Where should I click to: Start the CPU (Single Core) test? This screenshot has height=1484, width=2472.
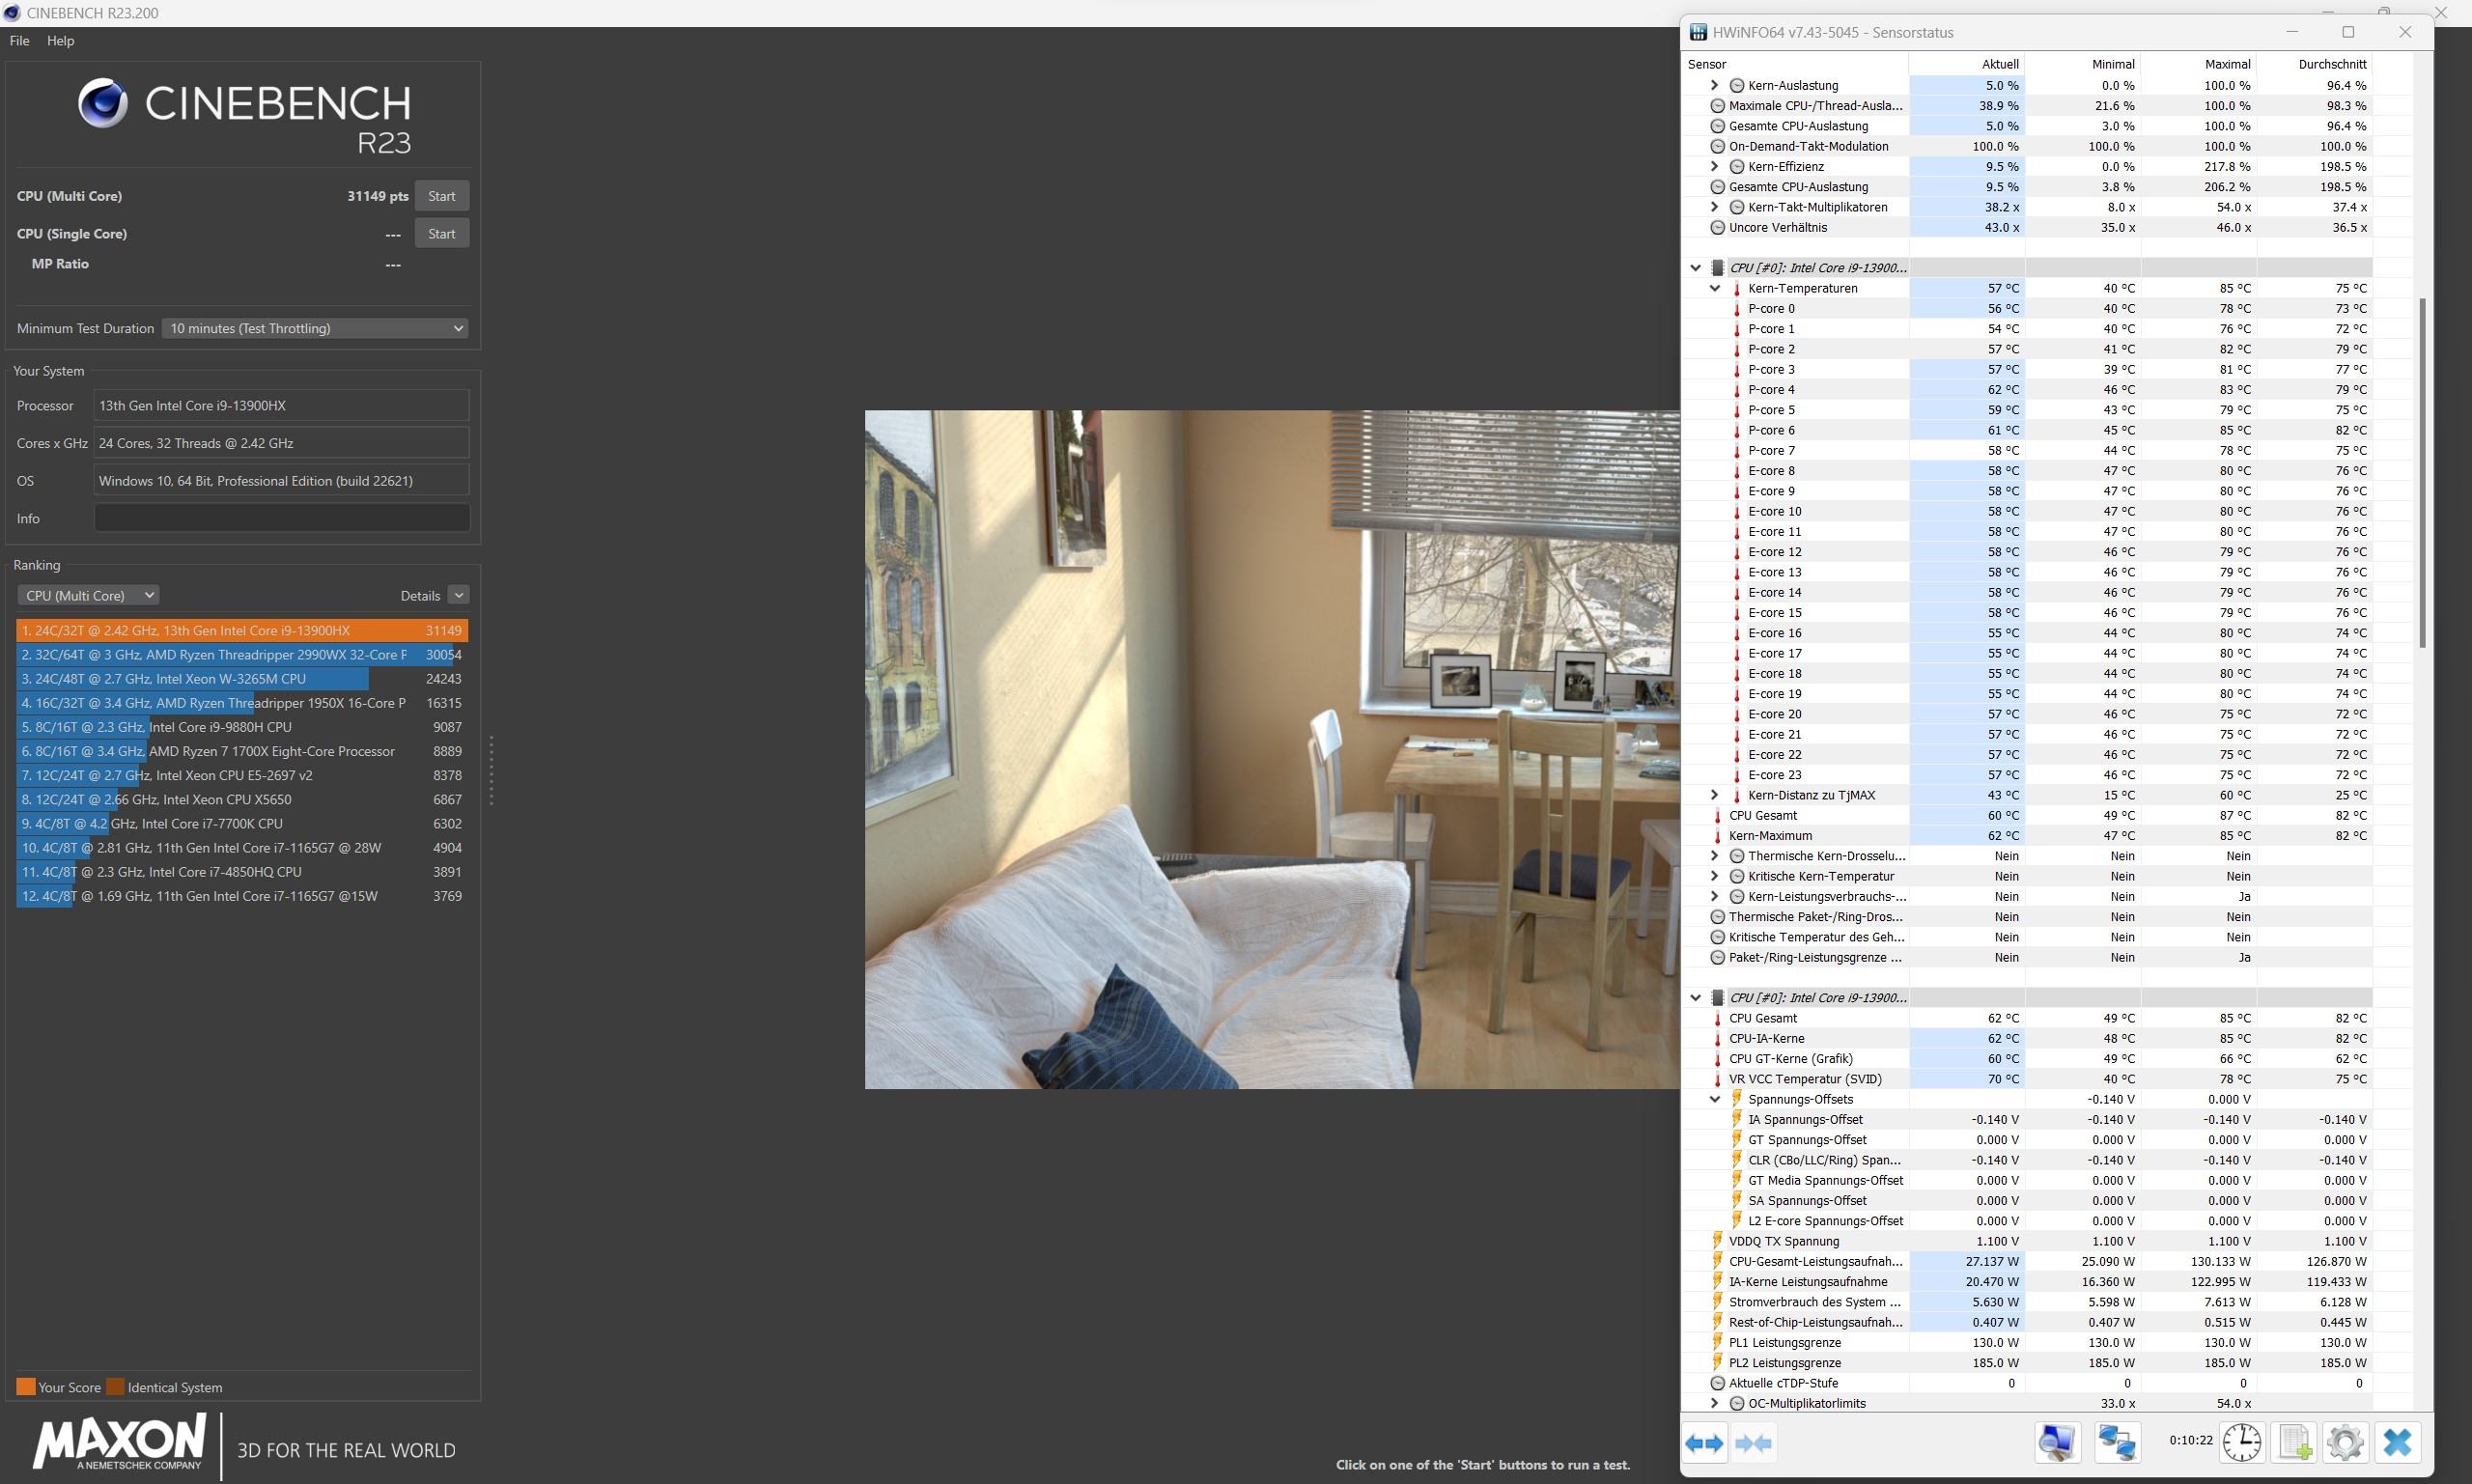[x=441, y=234]
